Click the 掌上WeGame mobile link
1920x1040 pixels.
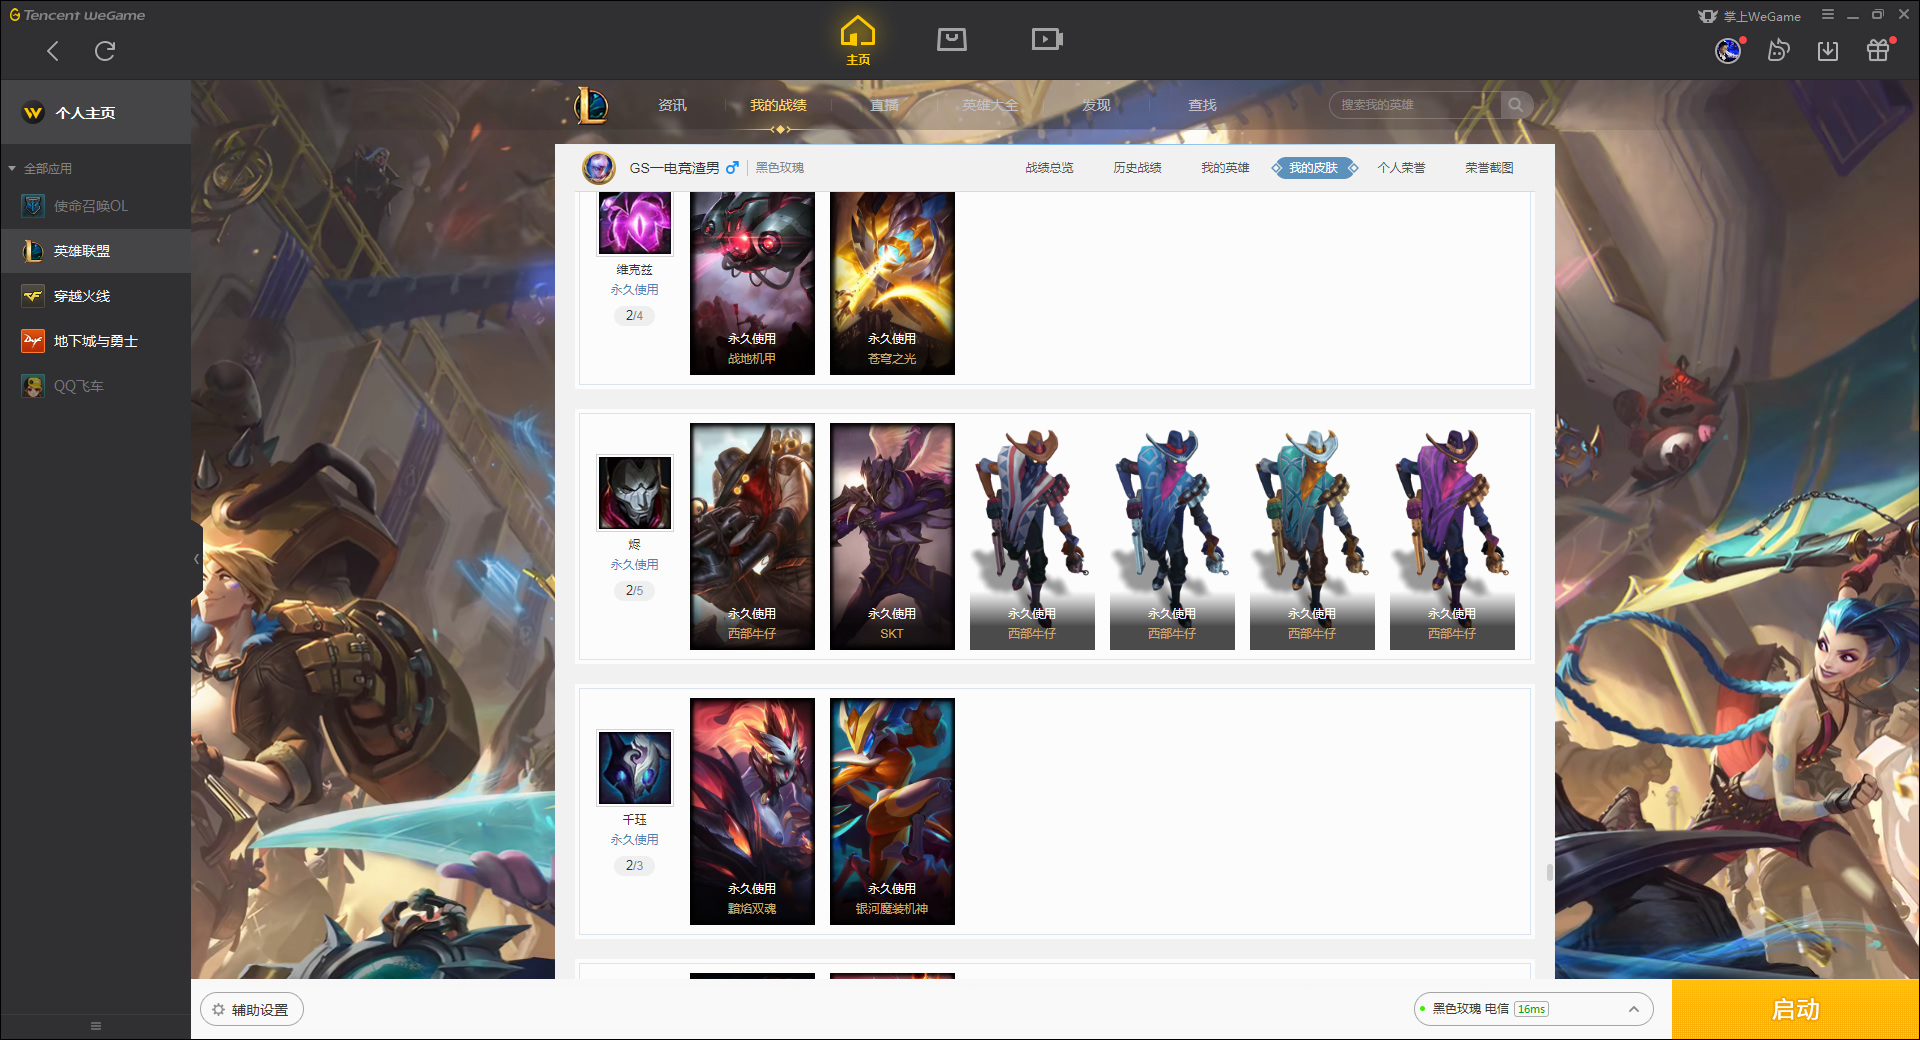[x=1750, y=16]
